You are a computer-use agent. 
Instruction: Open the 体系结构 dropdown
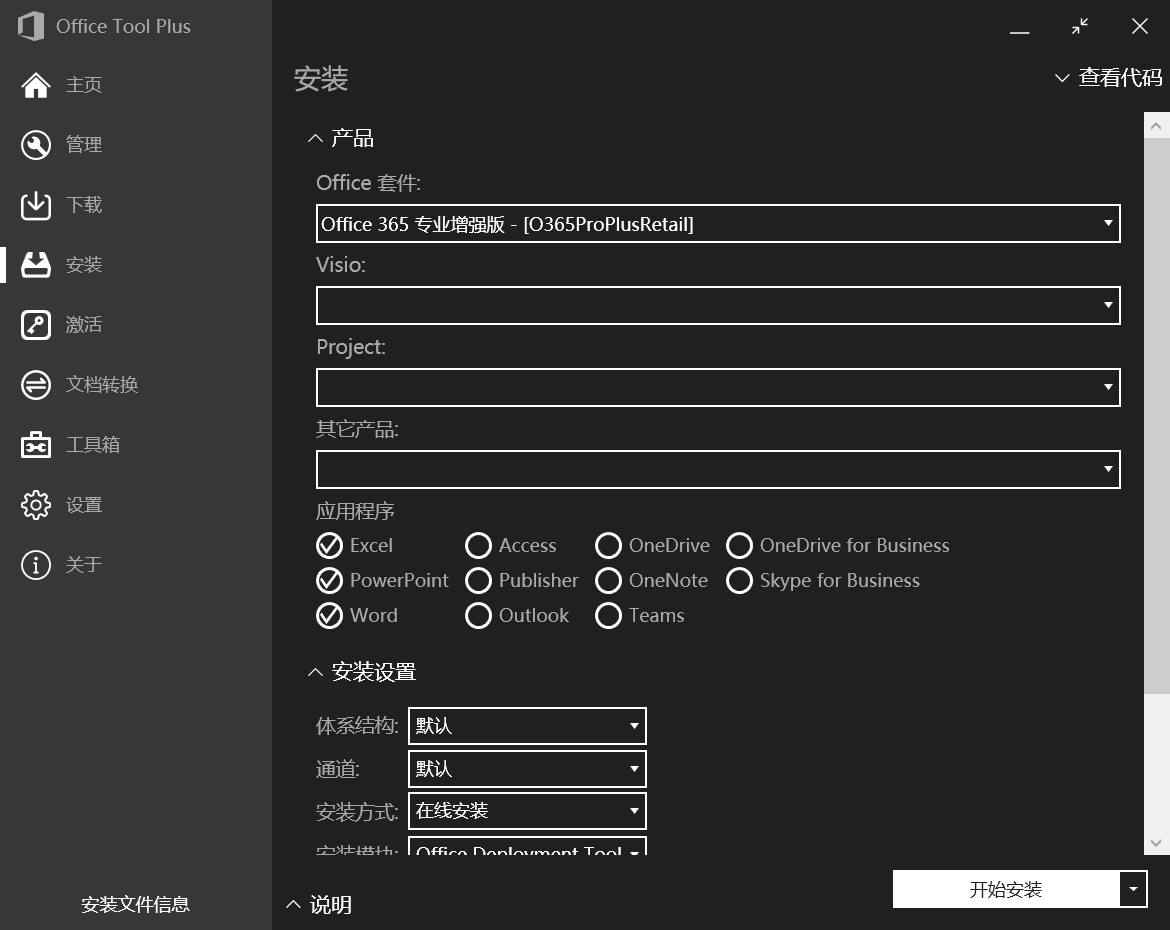(527, 726)
